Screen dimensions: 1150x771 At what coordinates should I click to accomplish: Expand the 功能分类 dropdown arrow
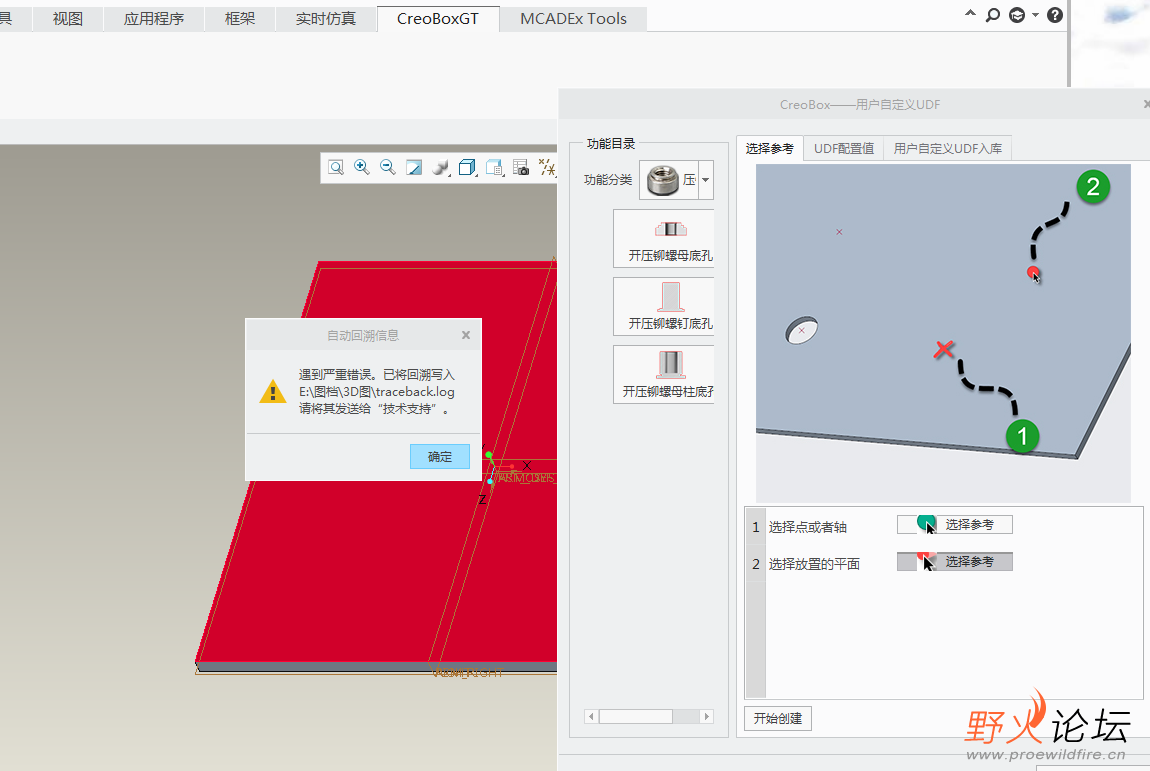coord(706,180)
